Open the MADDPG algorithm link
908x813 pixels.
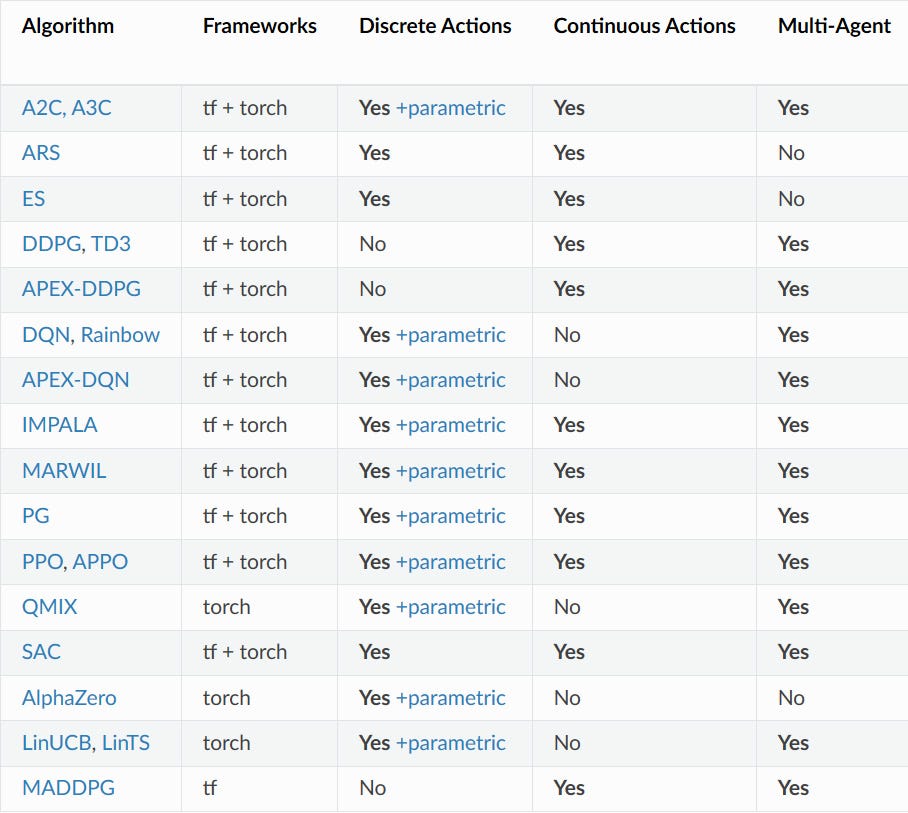click(68, 788)
